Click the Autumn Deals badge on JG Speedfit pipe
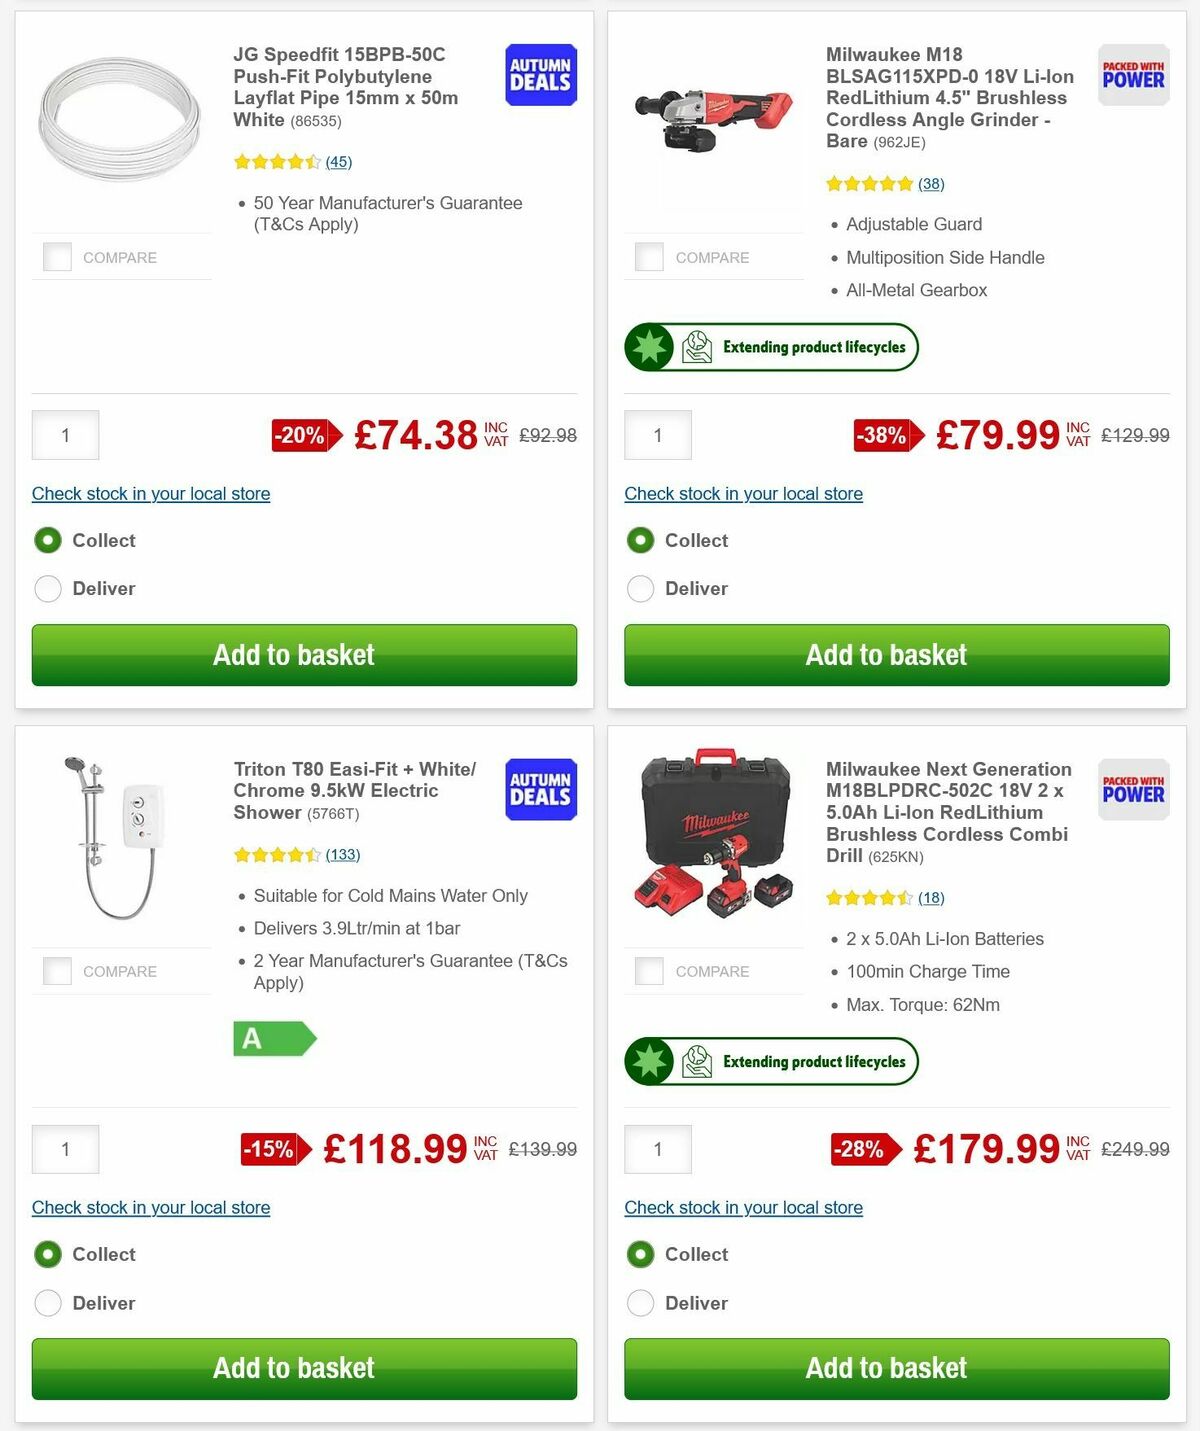The image size is (1200, 1431). (x=539, y=74)
